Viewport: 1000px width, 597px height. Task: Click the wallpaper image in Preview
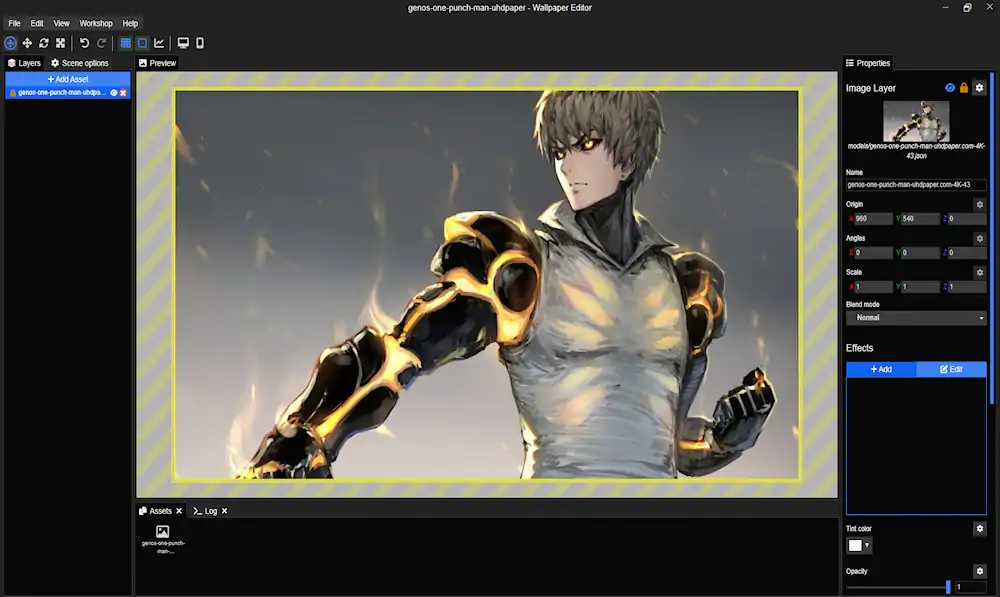487,284
